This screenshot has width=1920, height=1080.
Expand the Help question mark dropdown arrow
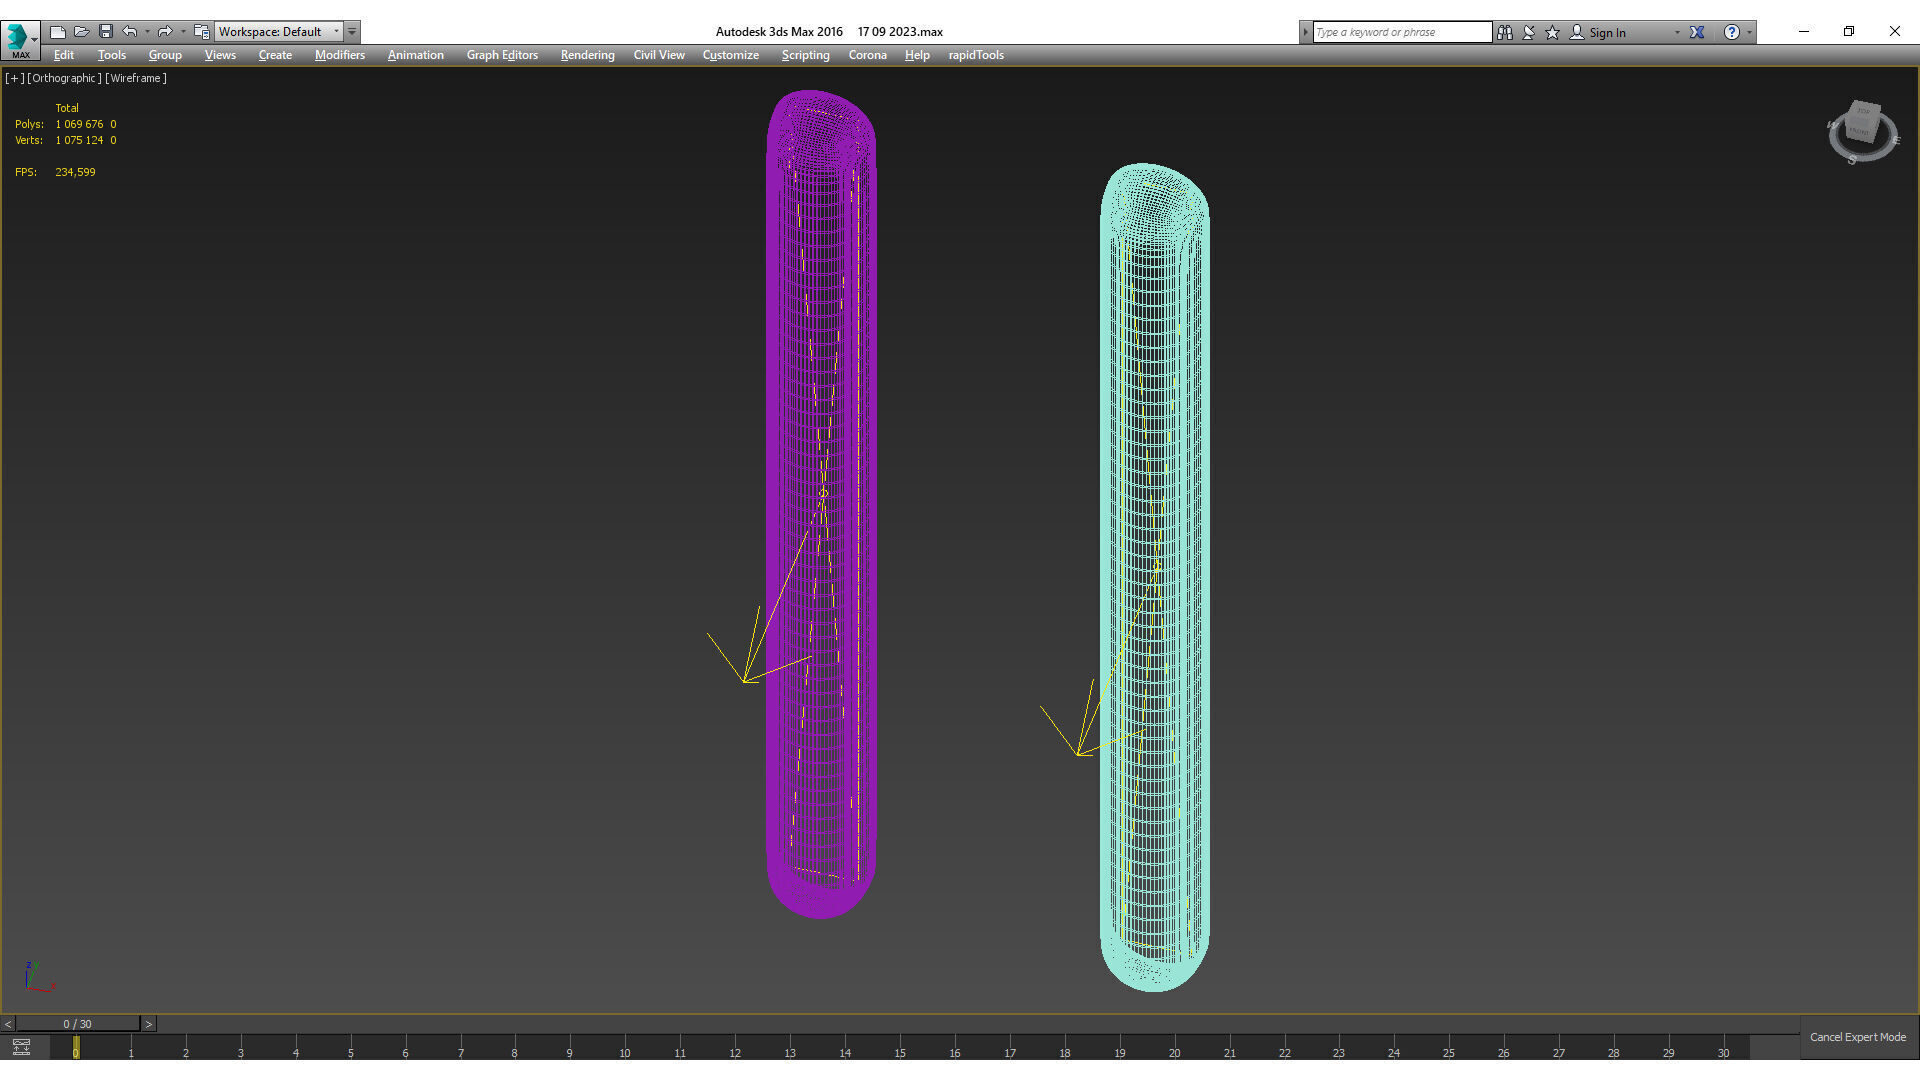pos(1749,32)
